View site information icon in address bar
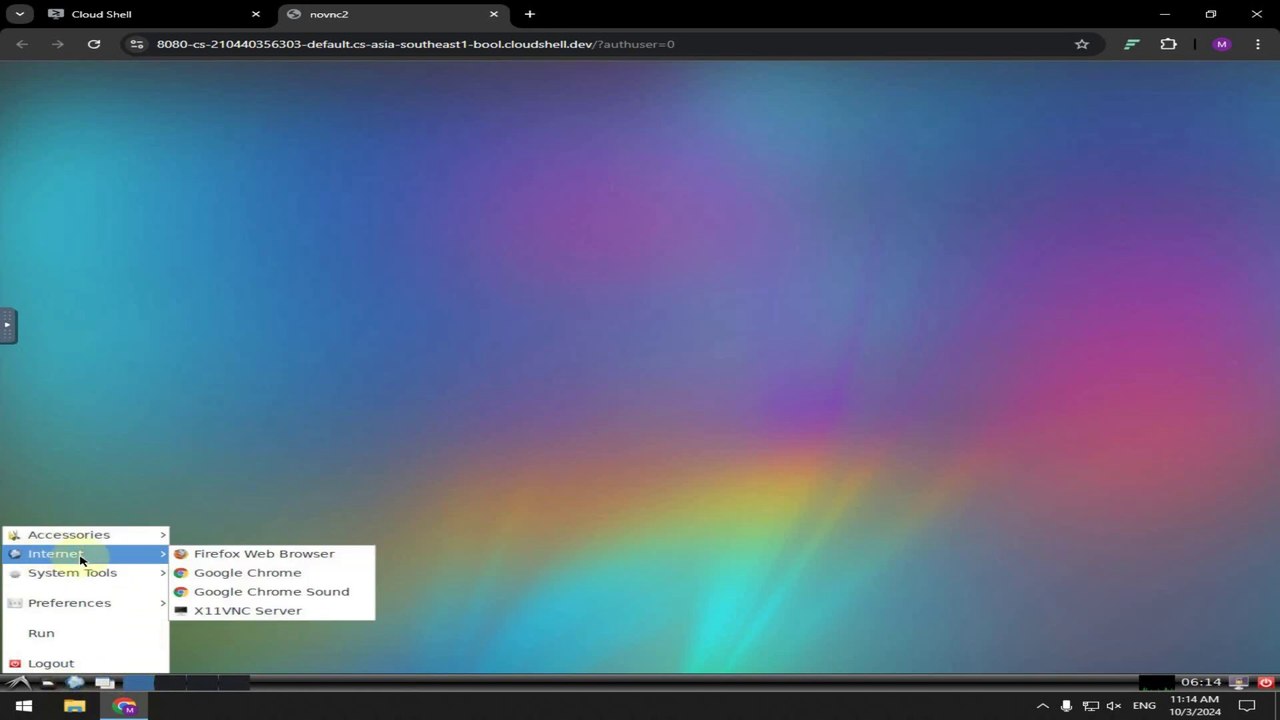This screenshot has height=720, width=1280. (137, 44)
